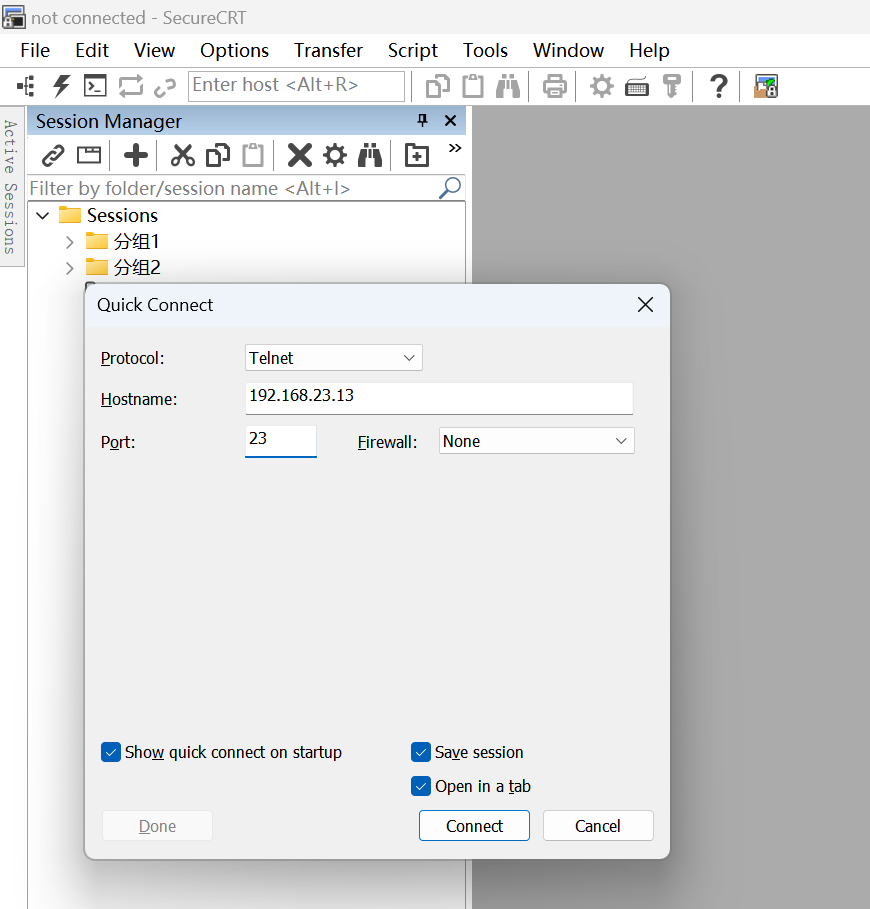Click the Public Key Assistant key icon
Viewport: 870px width, 909px height.
(672, 86)
